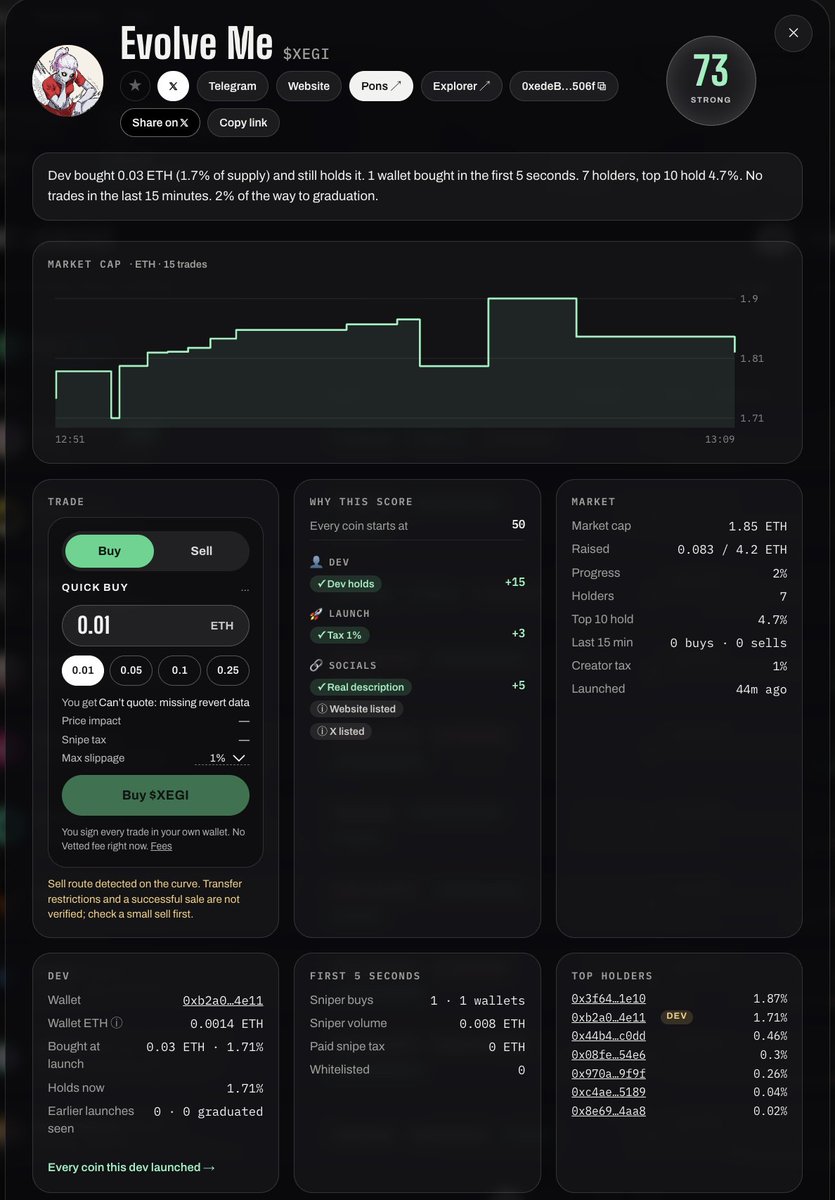835x1200 pixels.
Task: Click the +15 dev score value
Action: [x=515, y=582]
